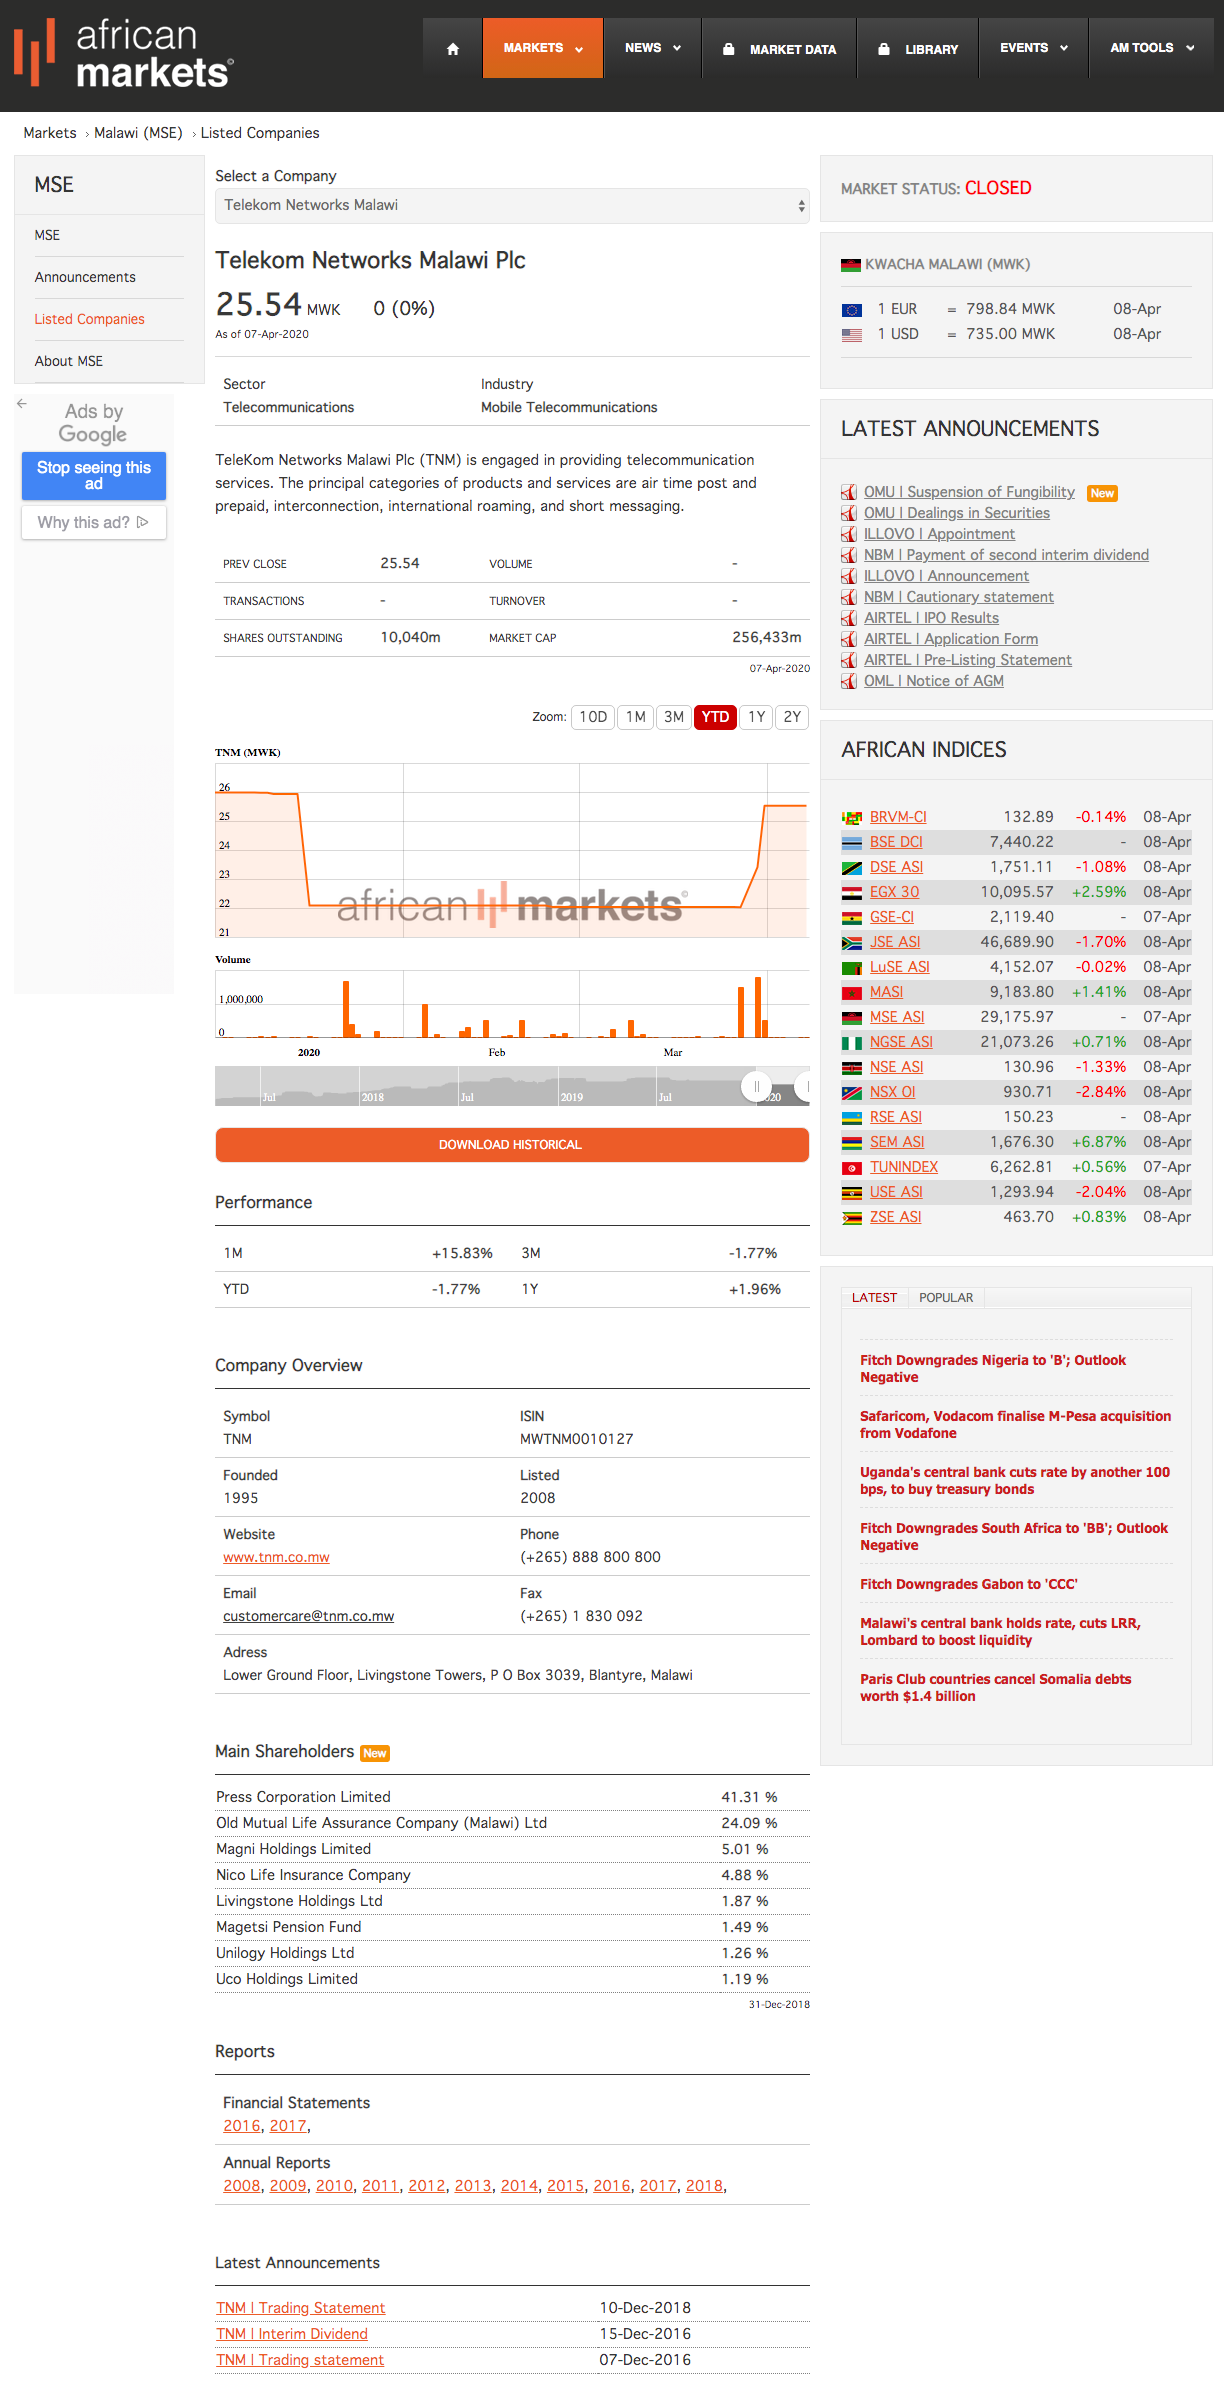The height and width of the screenshot is (2387, 1224).
Task: Click PDF icon next to OMU Dealings in Securities
Action: (849, 513)
